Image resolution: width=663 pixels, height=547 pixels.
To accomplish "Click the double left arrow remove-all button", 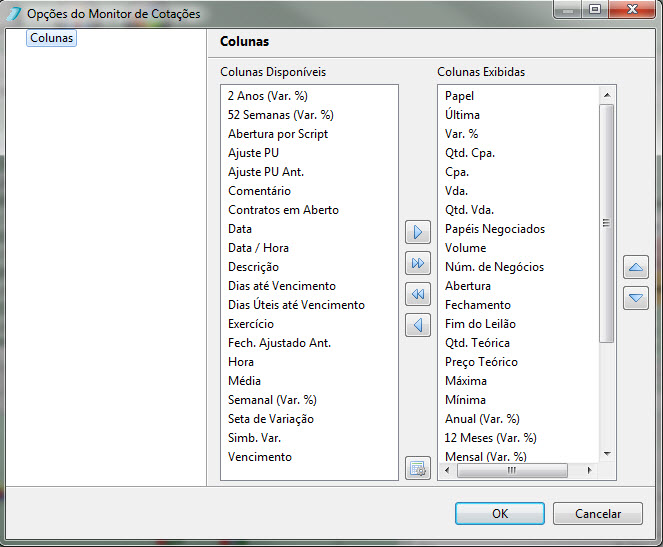I will [418, 294].
